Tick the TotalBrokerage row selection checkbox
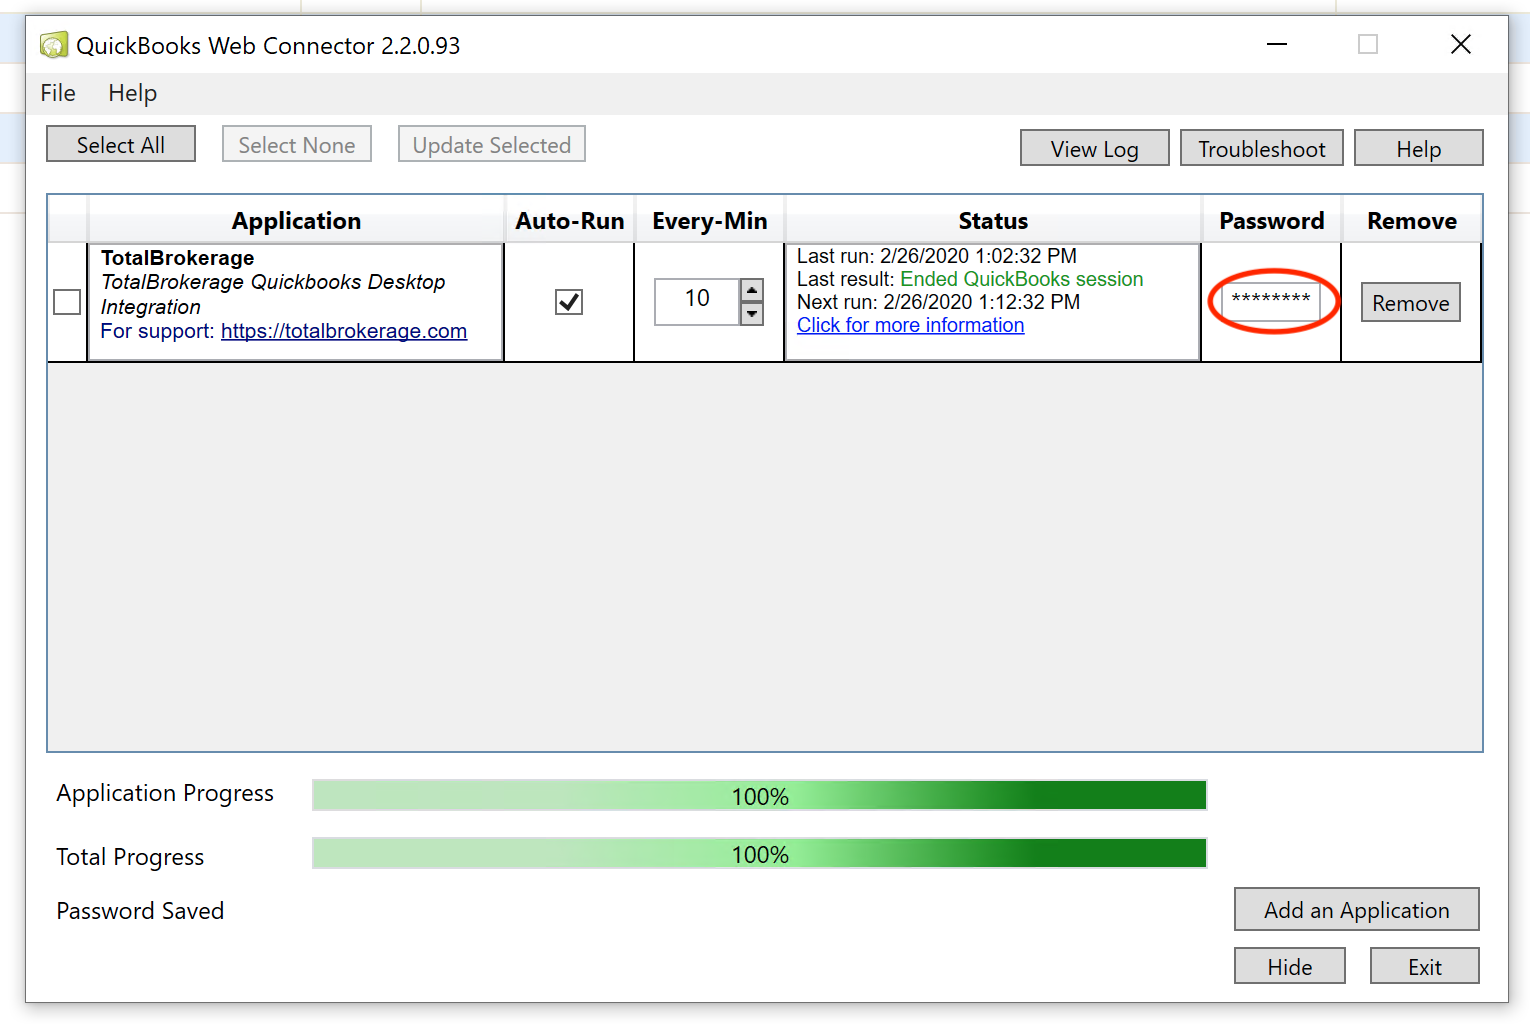Viewport: 1530px width, 1024px height. point(67,302)
